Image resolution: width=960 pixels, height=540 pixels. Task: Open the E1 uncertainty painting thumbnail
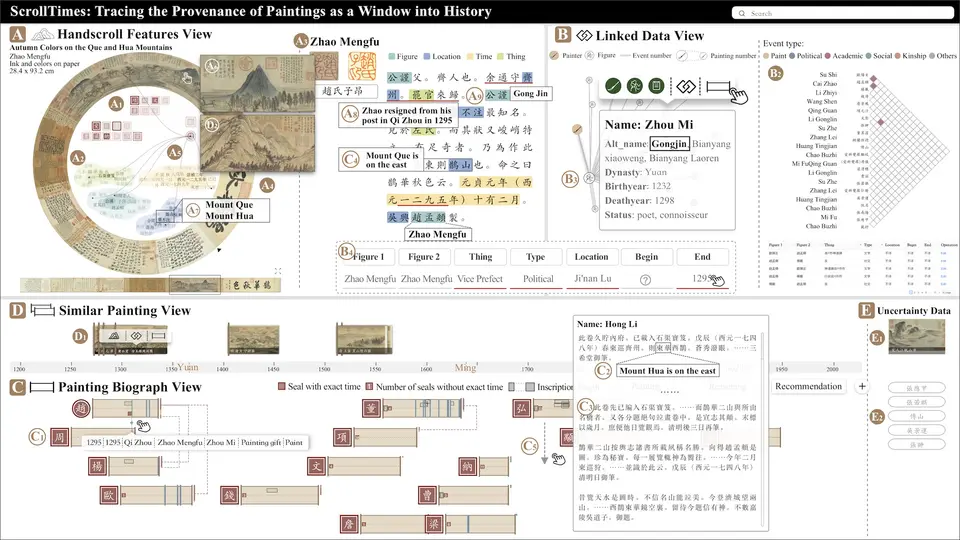pos(917,337)
